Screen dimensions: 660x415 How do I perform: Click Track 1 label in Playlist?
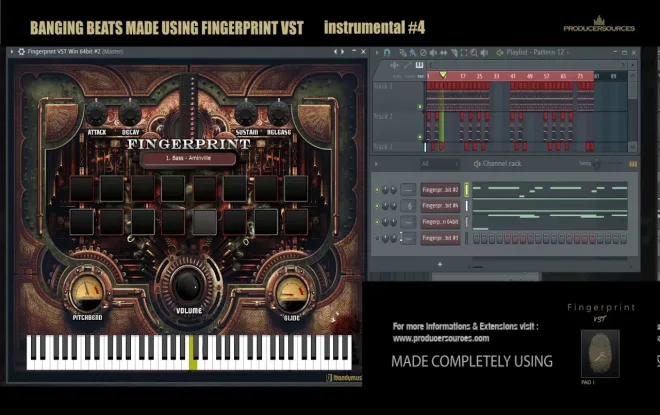coord(383,86)
